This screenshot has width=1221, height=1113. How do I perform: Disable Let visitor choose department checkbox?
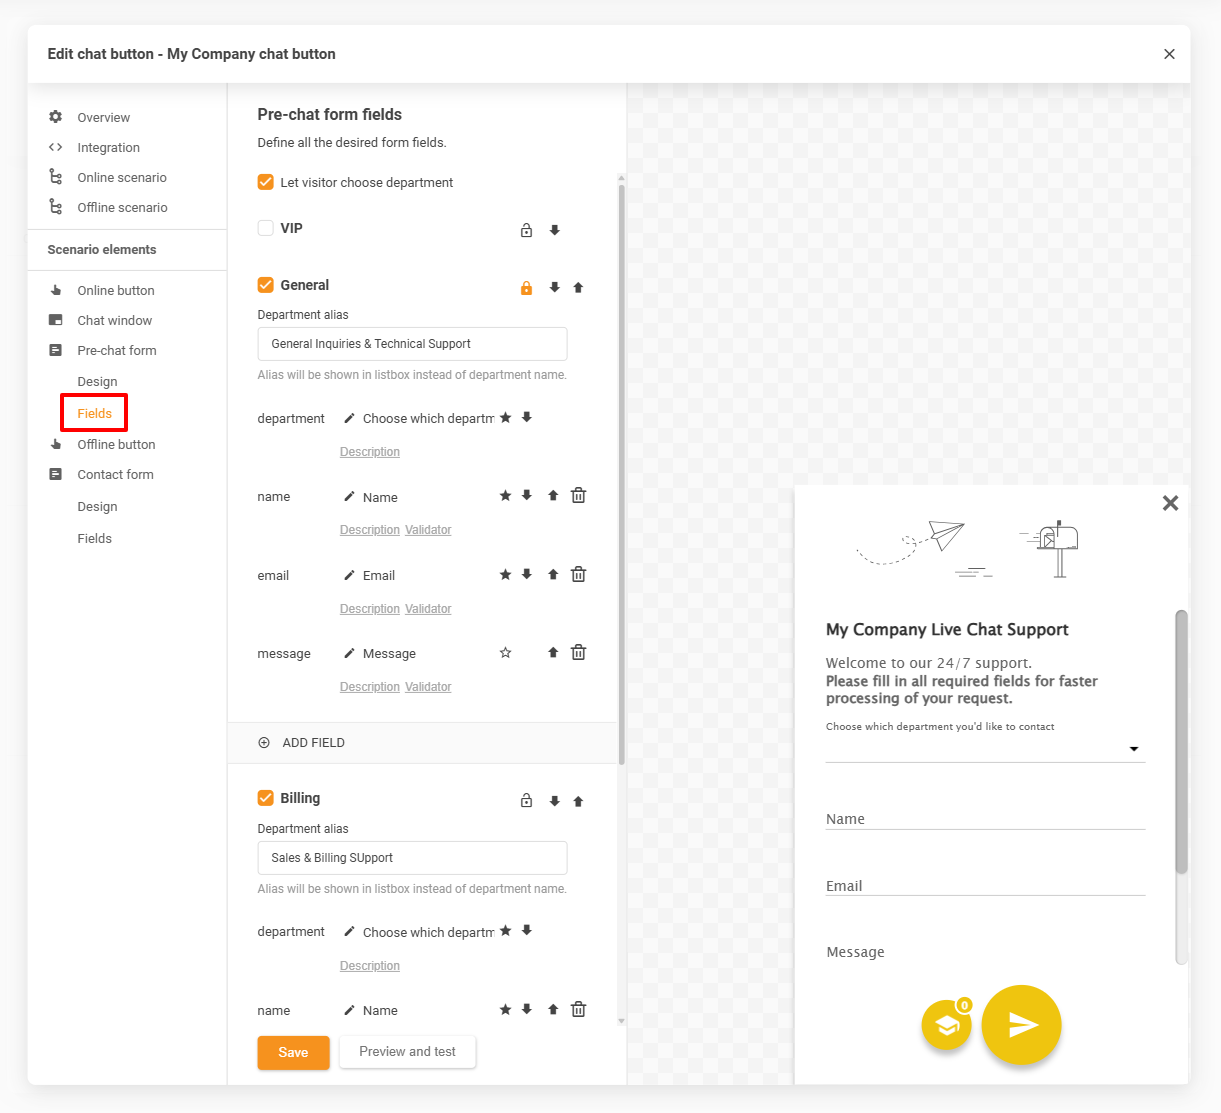point(266,182)
